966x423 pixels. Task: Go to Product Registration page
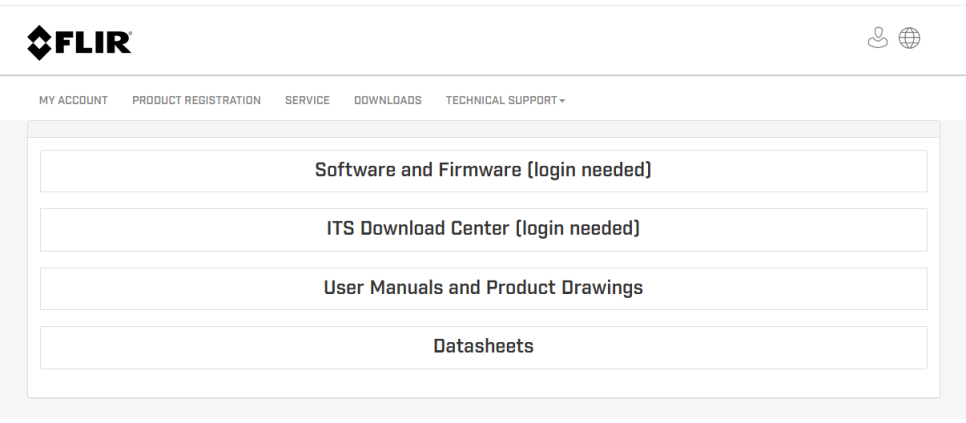point(196,100)
